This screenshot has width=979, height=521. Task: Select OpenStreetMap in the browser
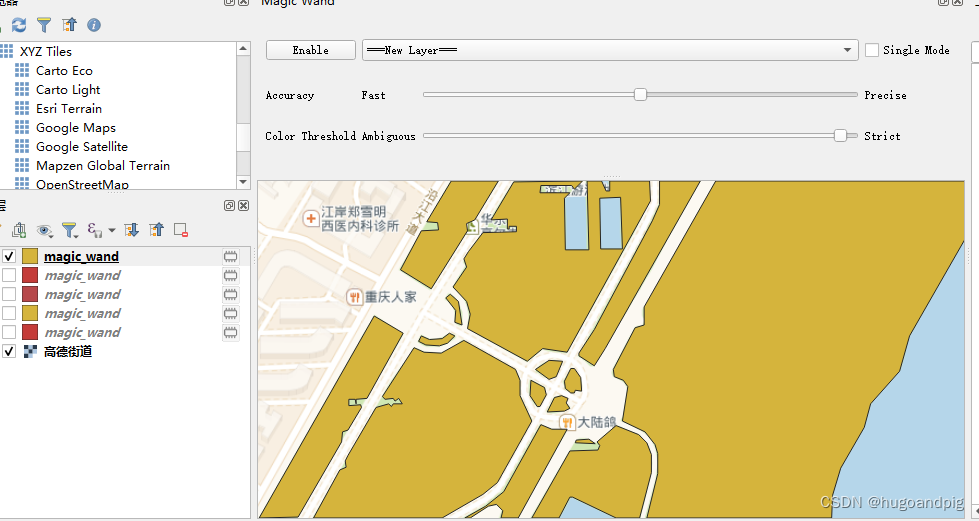pyautogui.click(x=82, y=184)
